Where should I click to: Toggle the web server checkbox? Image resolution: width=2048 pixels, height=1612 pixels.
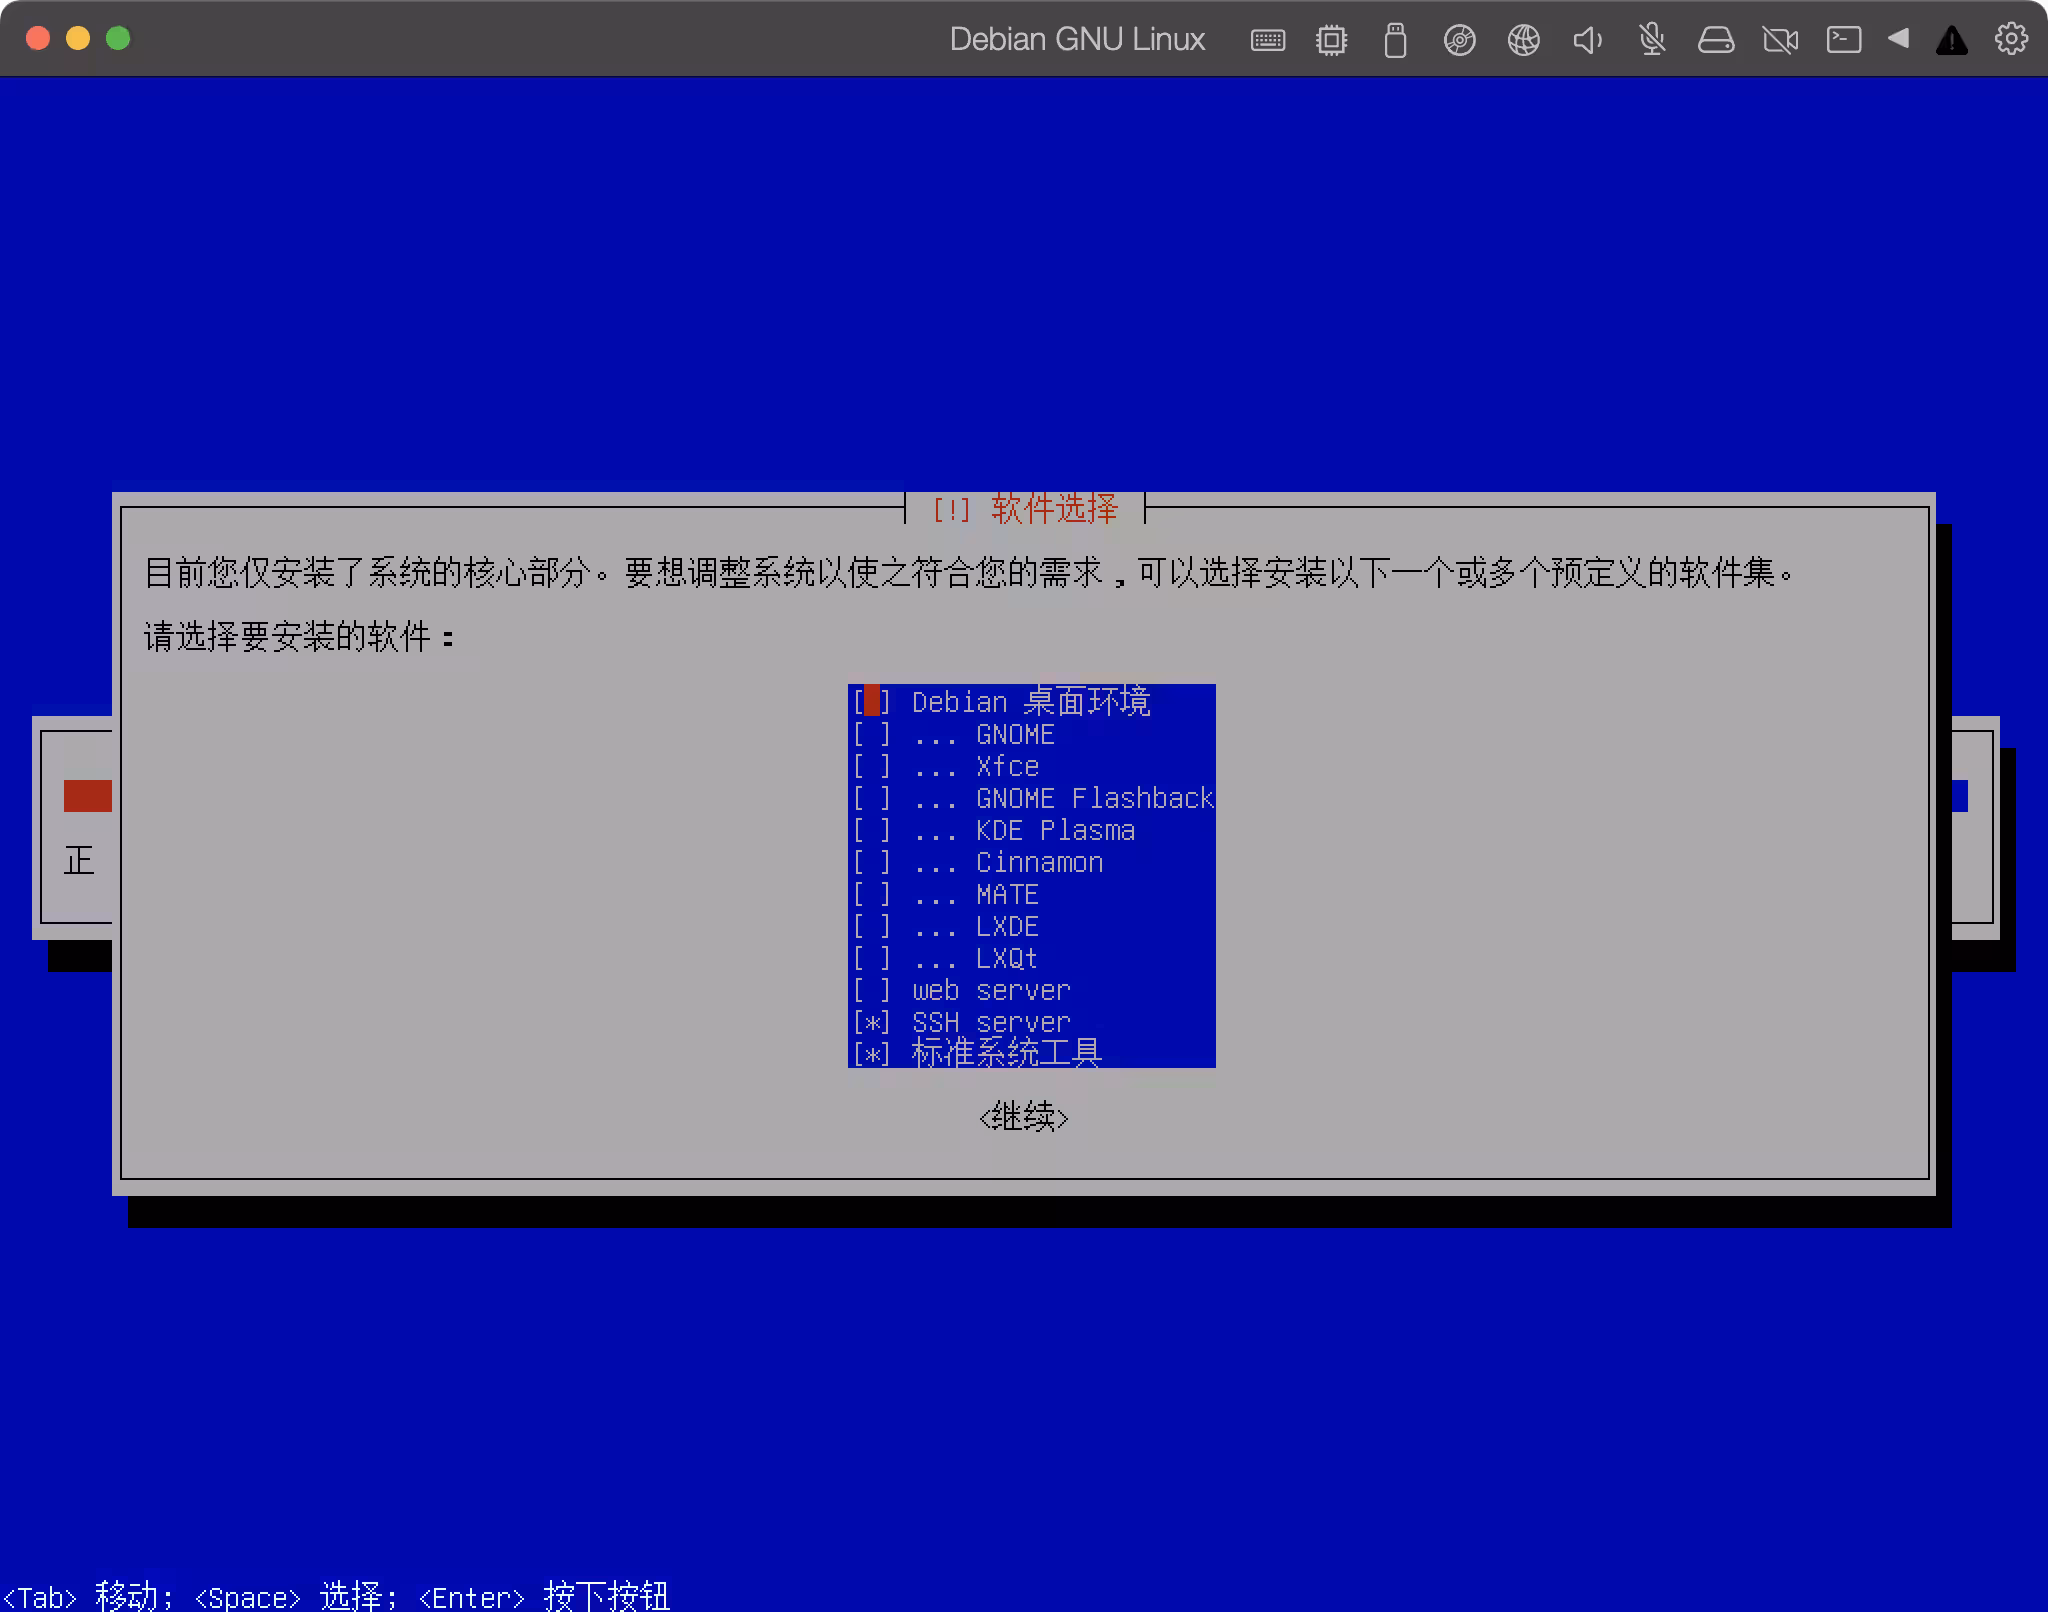[872, 990]
